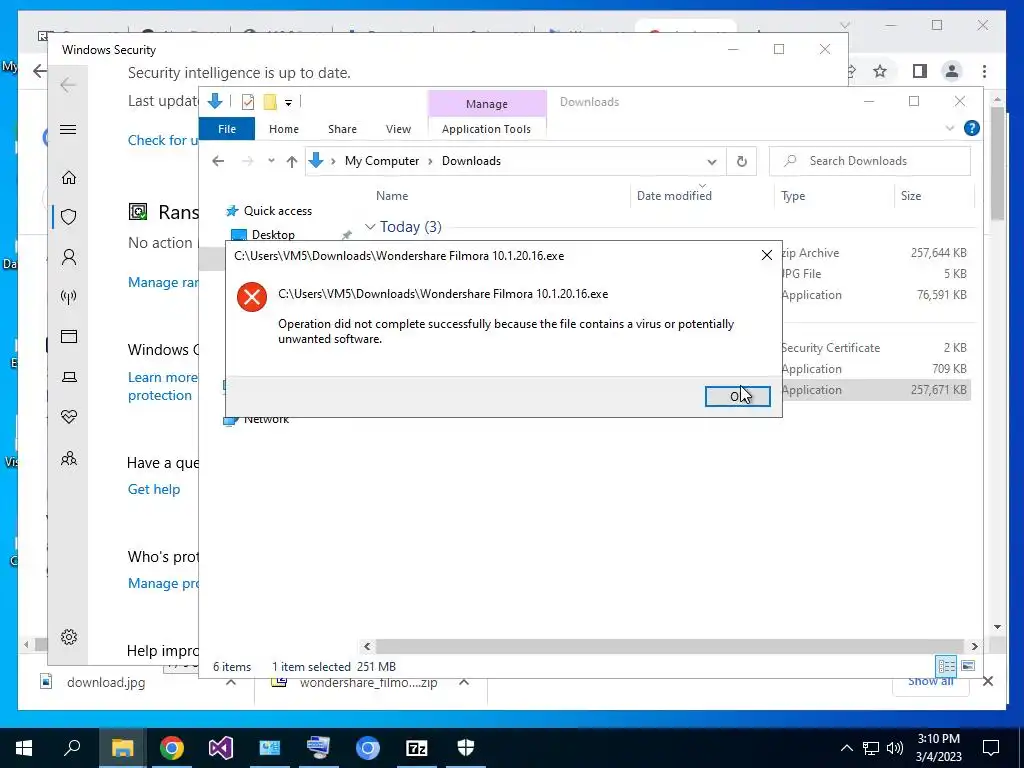Viewport: 1024px width, 768px height.
Task: Click the Search Downloads field
Action: coord(870,161)
